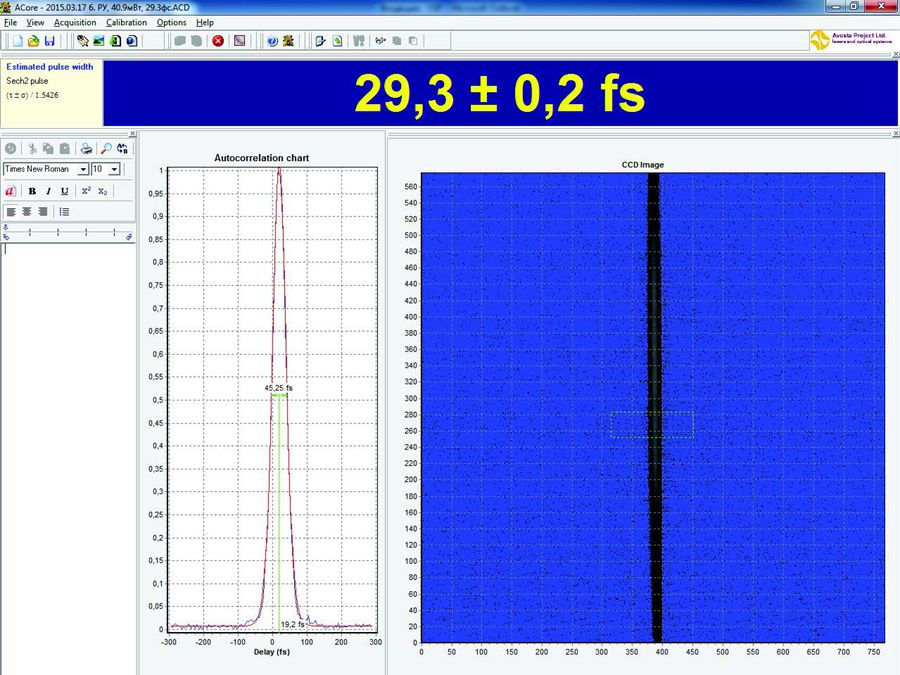Screen dimensions: 900x675
Task: Close the notes panel with X button
Action: click(x=131, y=134)
